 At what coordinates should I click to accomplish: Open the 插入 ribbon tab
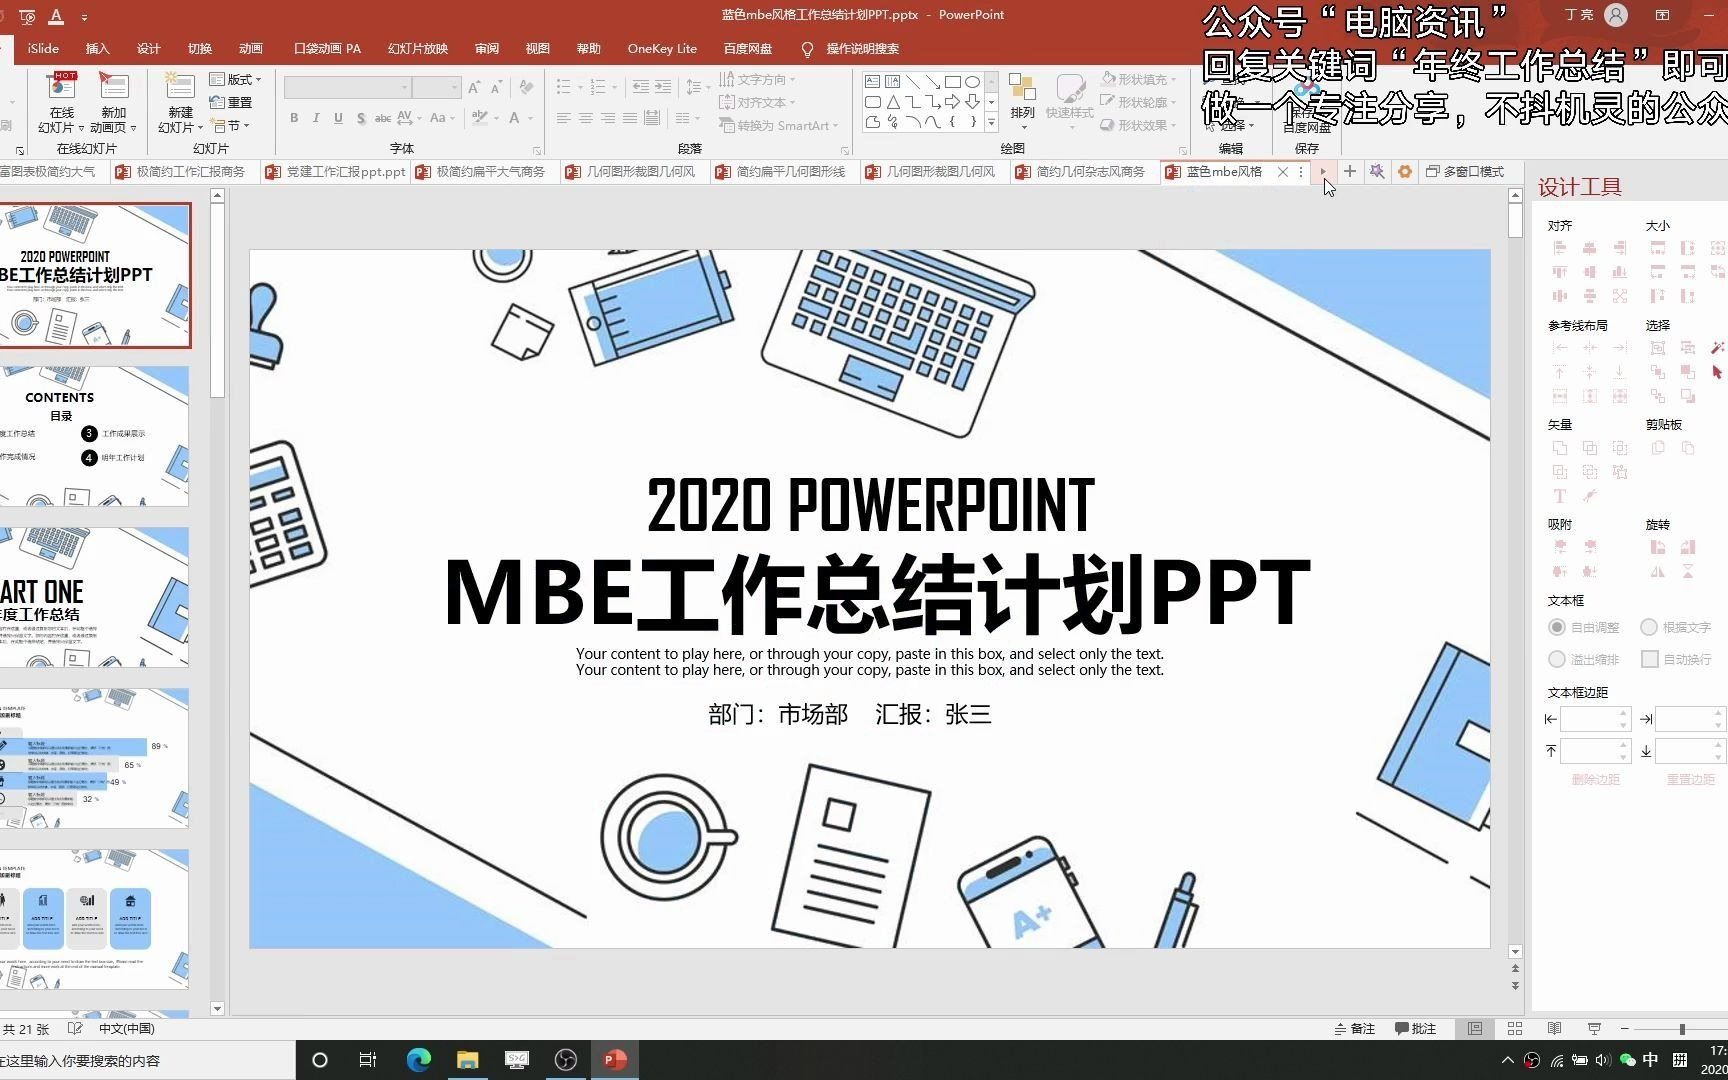pyautogui.click(x=97, y=48)
